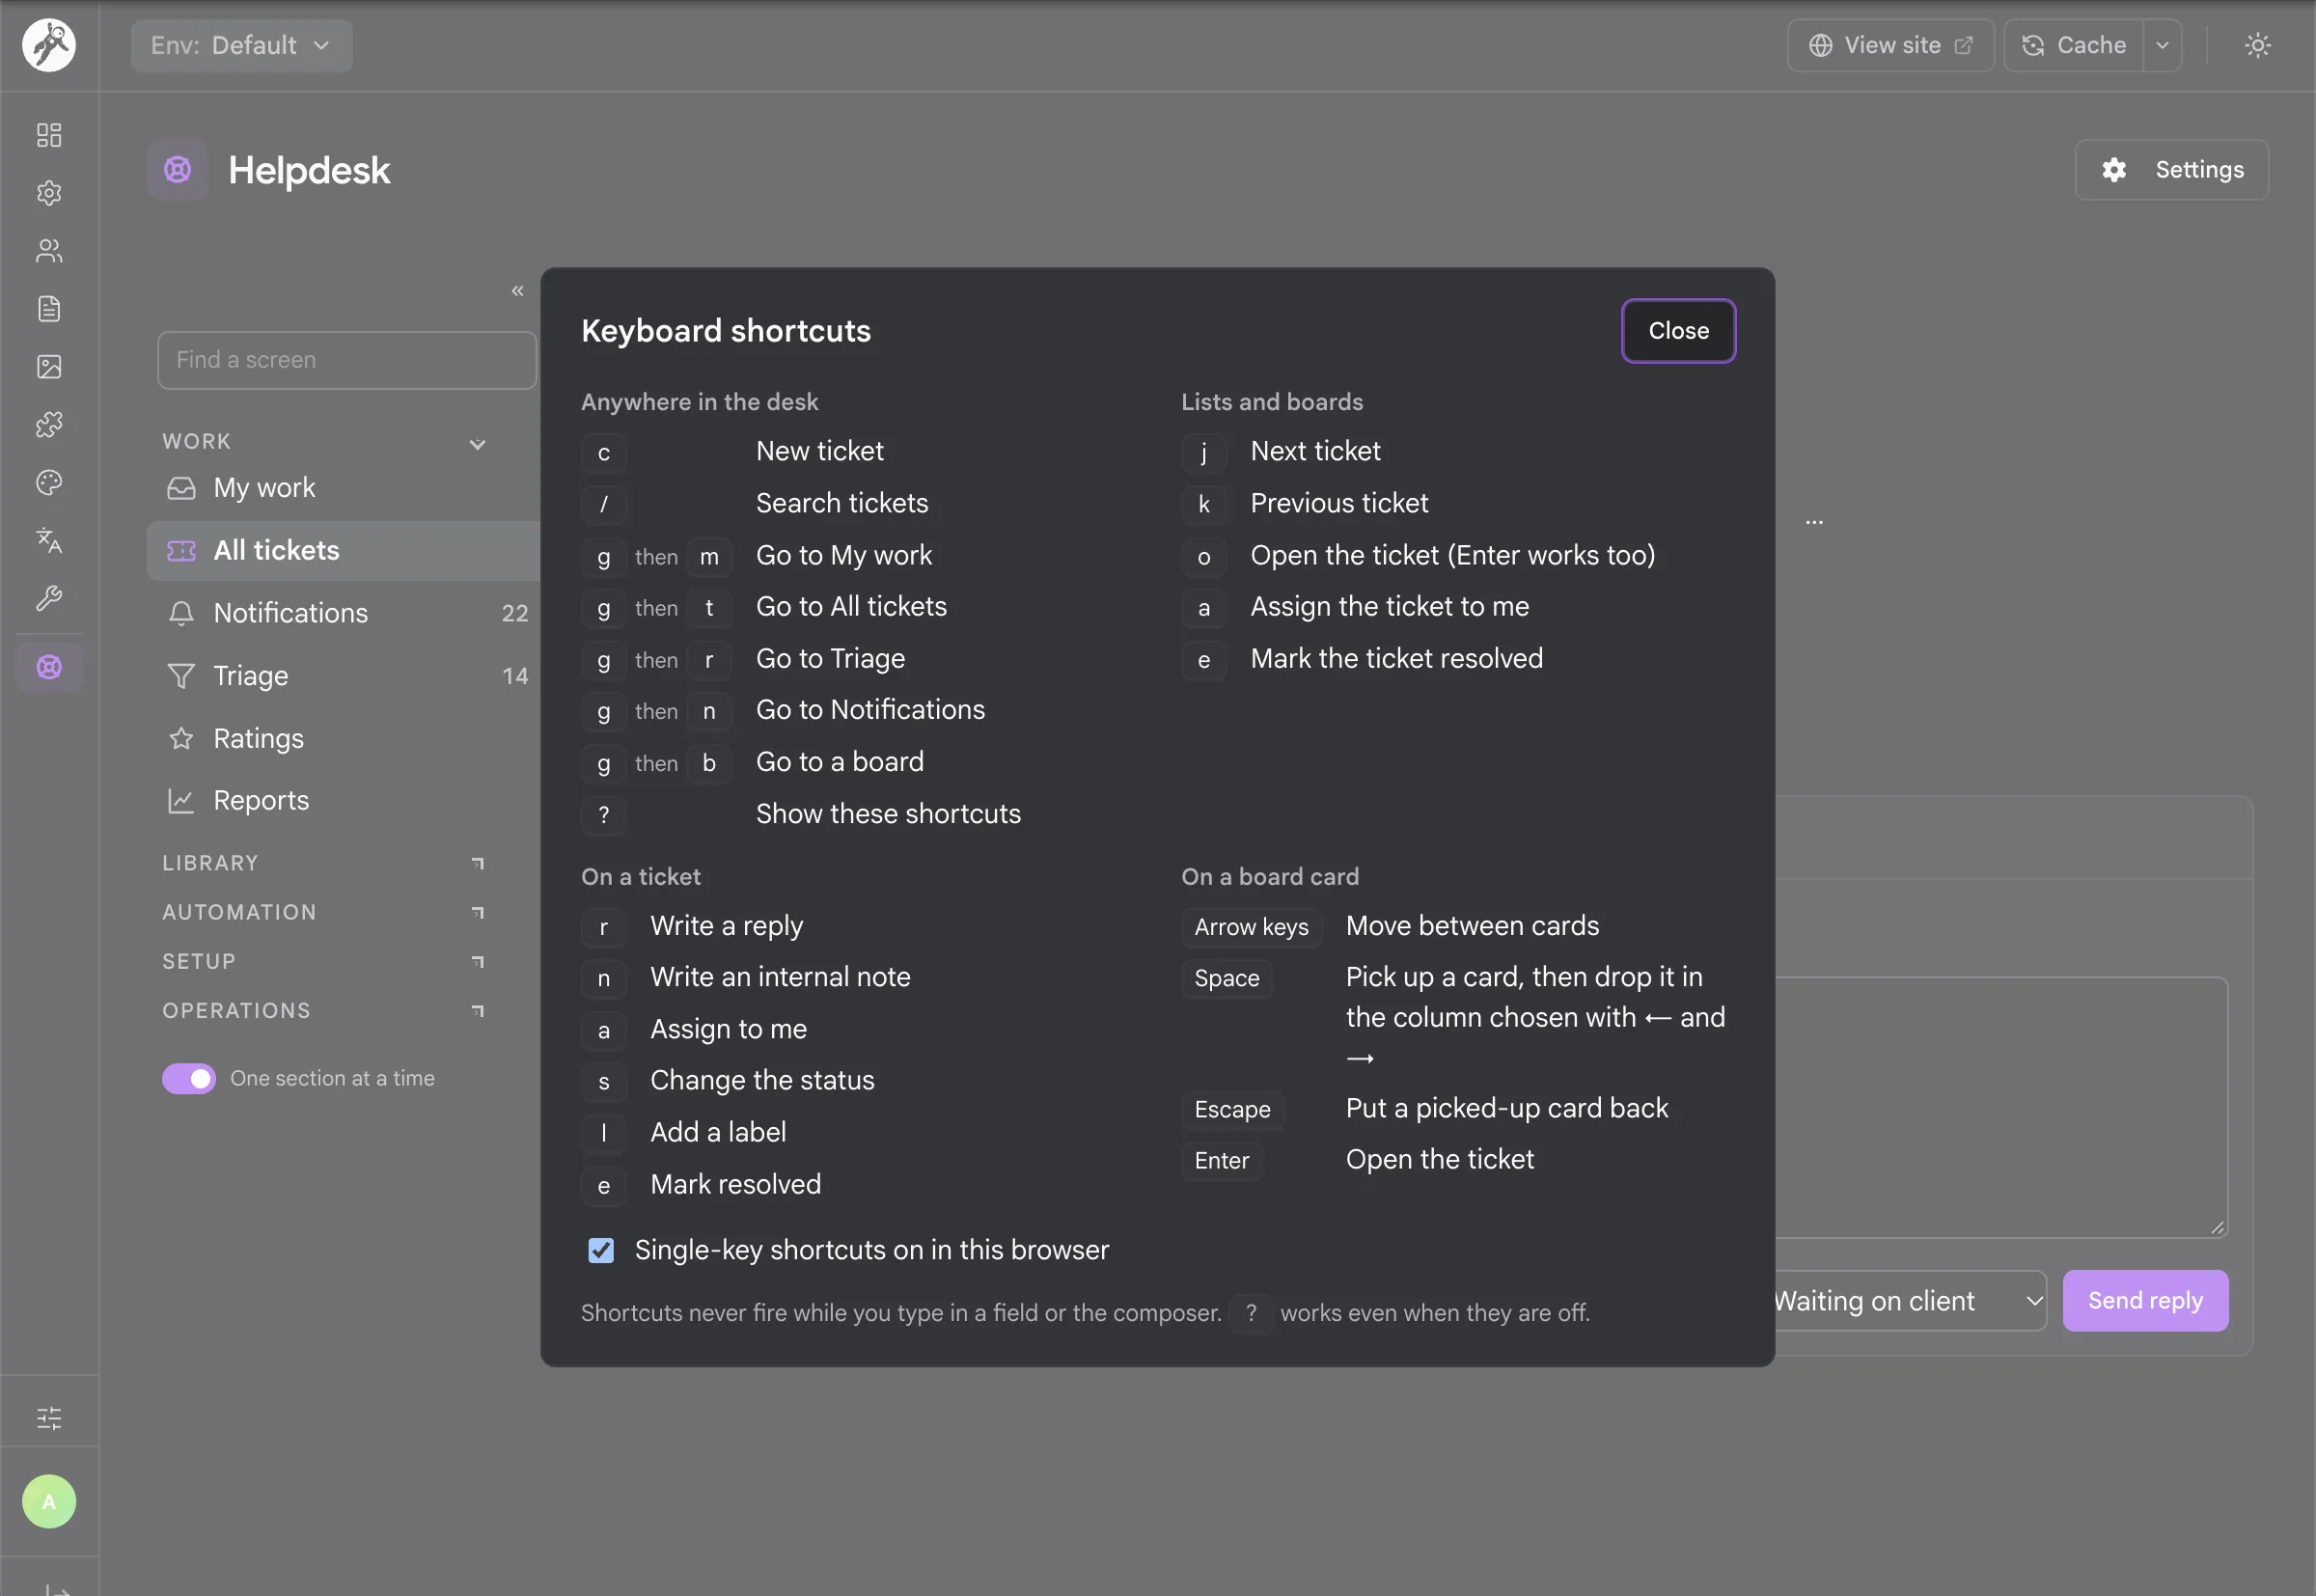Click the app logo in the top-left corner
The width and height of the screenshot is (2316, 1596).
point(49,45)
